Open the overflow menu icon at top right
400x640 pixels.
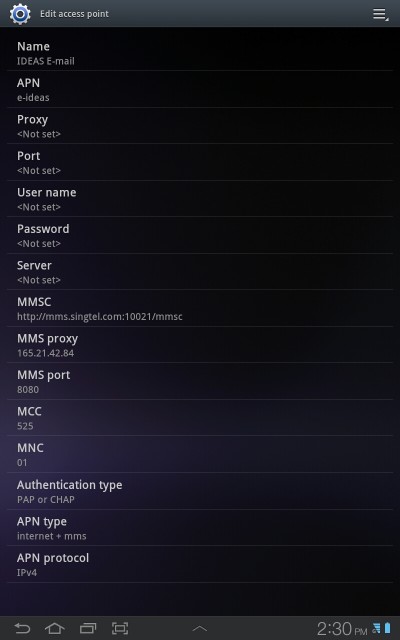click(x=380, y=14)
